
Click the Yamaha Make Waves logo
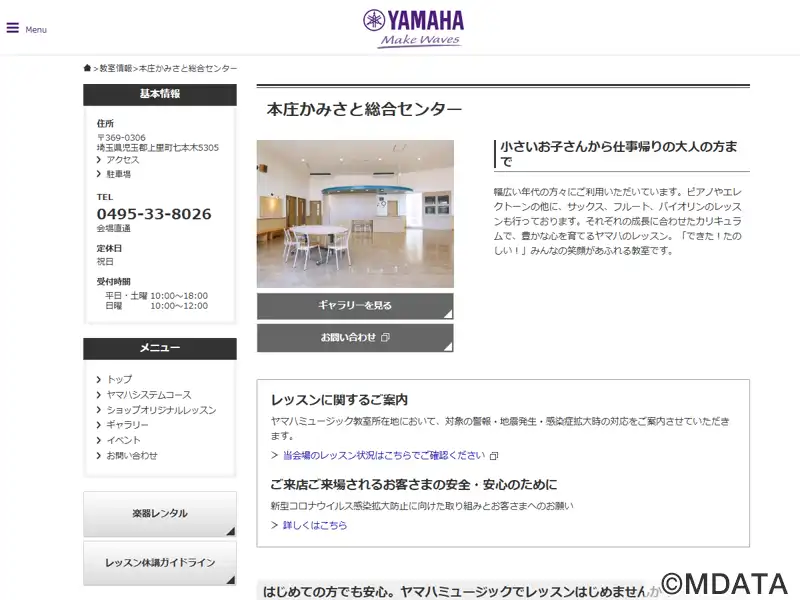click(x=413, y=29)
